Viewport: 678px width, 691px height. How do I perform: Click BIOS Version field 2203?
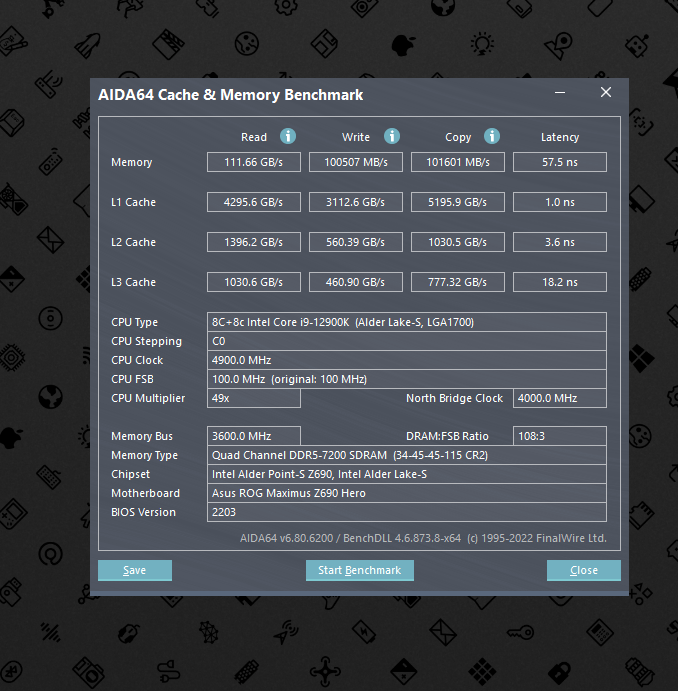point(407,512)
